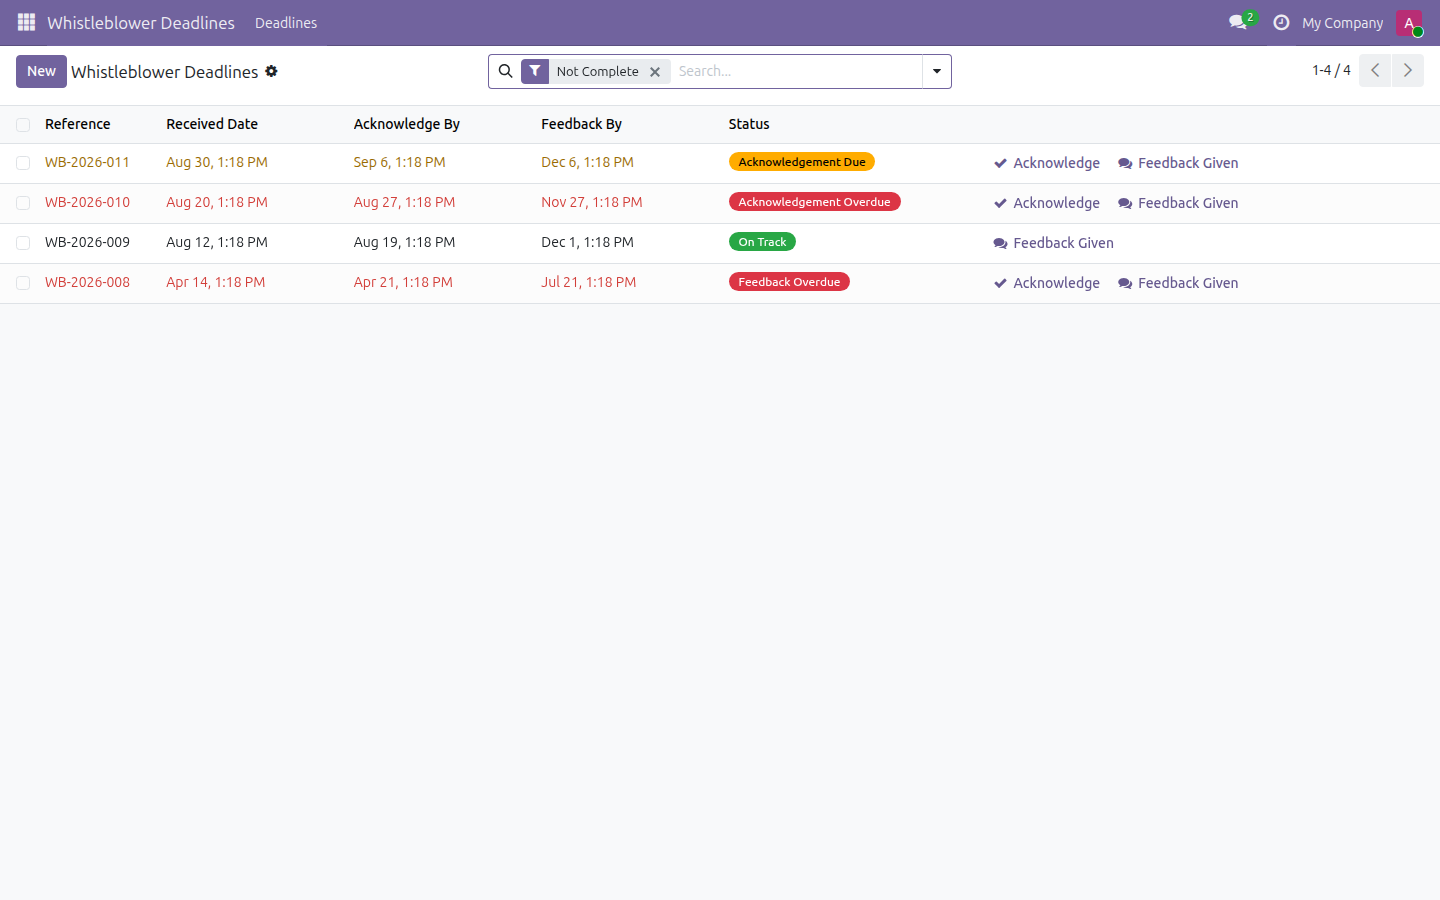Sort by the Acknowledge By column

pos(407,124)
